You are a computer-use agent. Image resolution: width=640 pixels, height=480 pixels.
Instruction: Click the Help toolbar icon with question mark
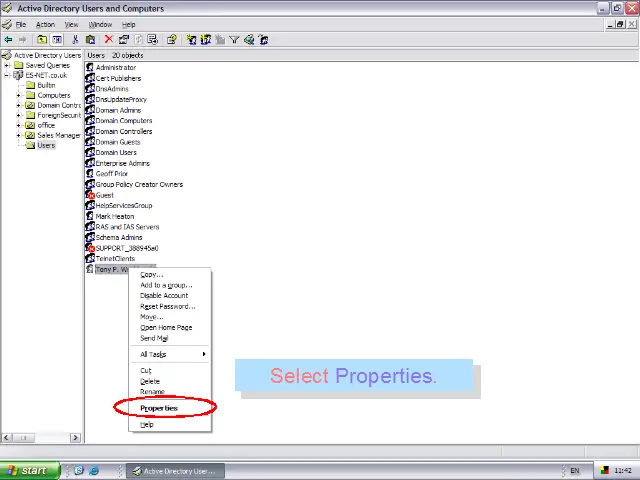pyautogui.click(x=171, y=40)
